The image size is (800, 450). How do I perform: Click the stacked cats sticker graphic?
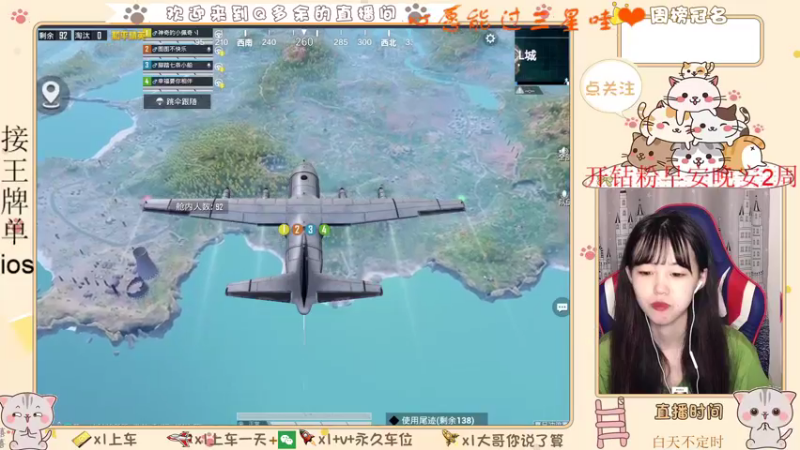click(x=697, y=115)
